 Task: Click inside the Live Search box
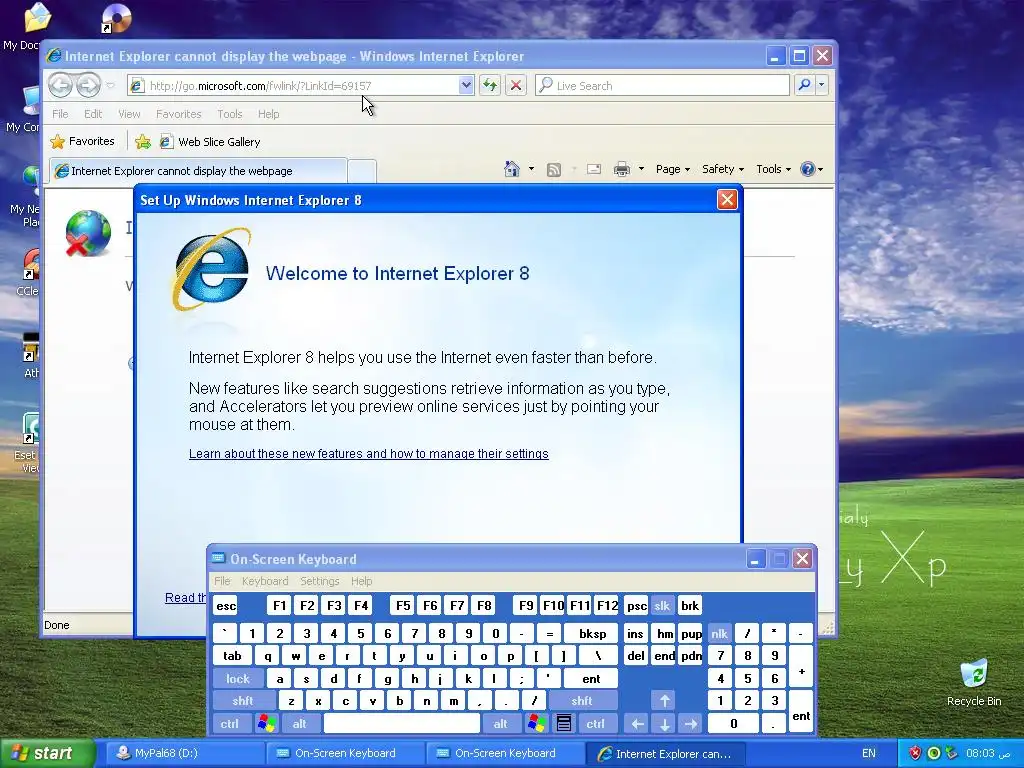click(662, 86)
